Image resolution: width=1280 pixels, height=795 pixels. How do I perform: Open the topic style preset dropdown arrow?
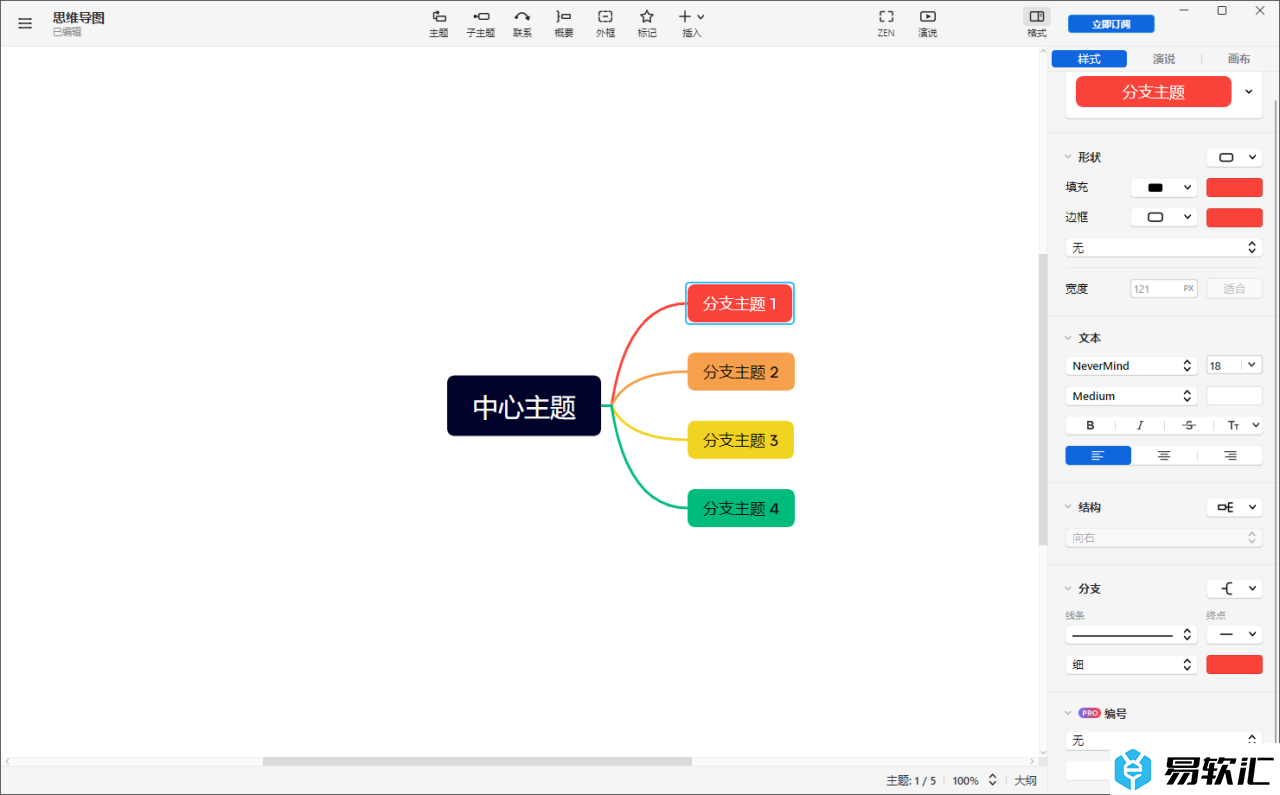click(1249, 92)
